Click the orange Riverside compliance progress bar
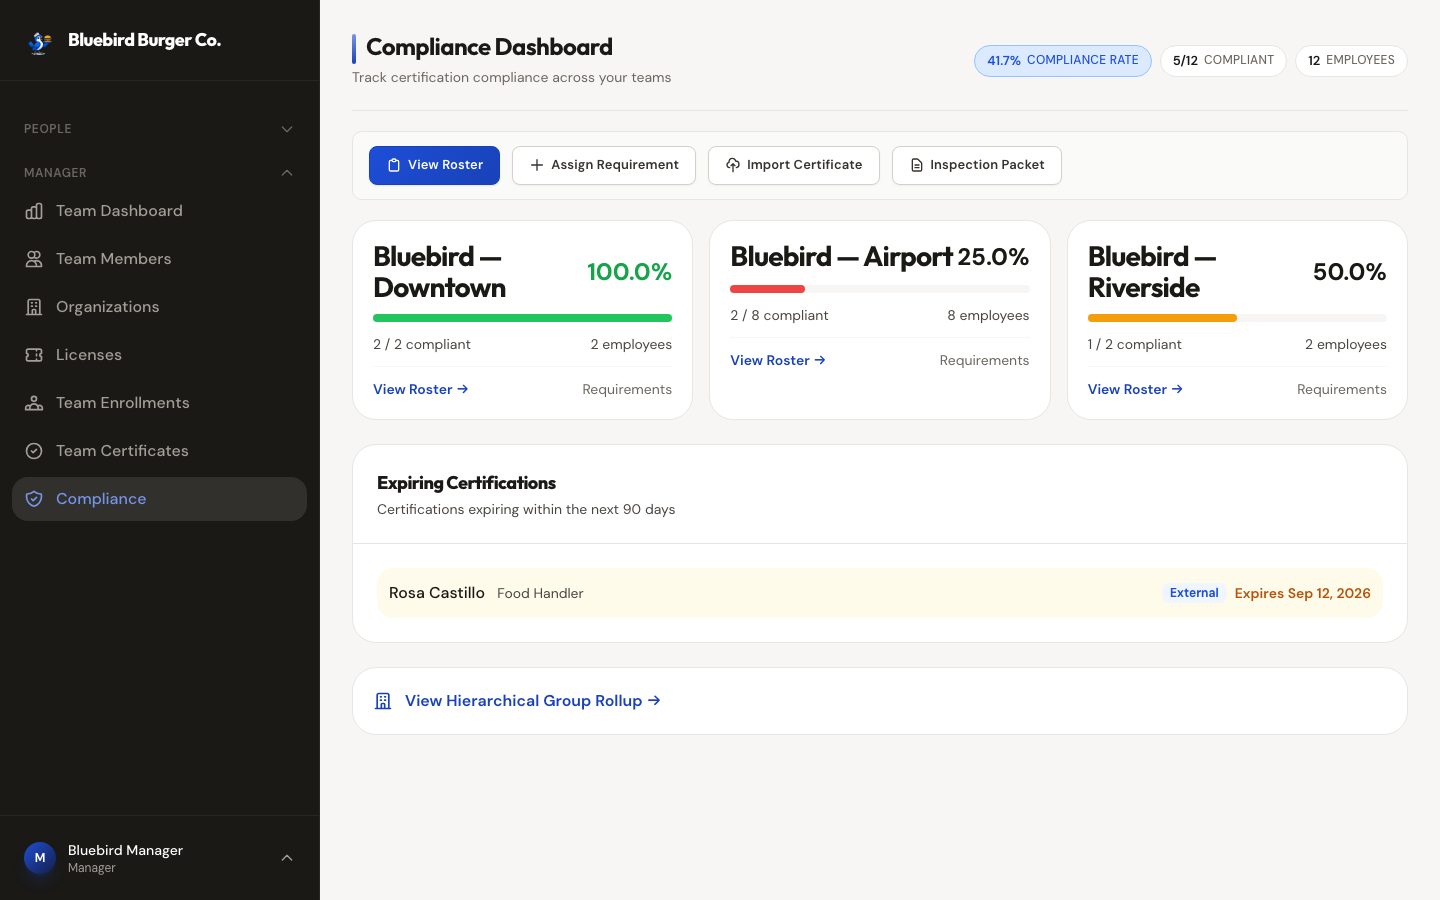1440x900 pixels. coord(1237,318)
